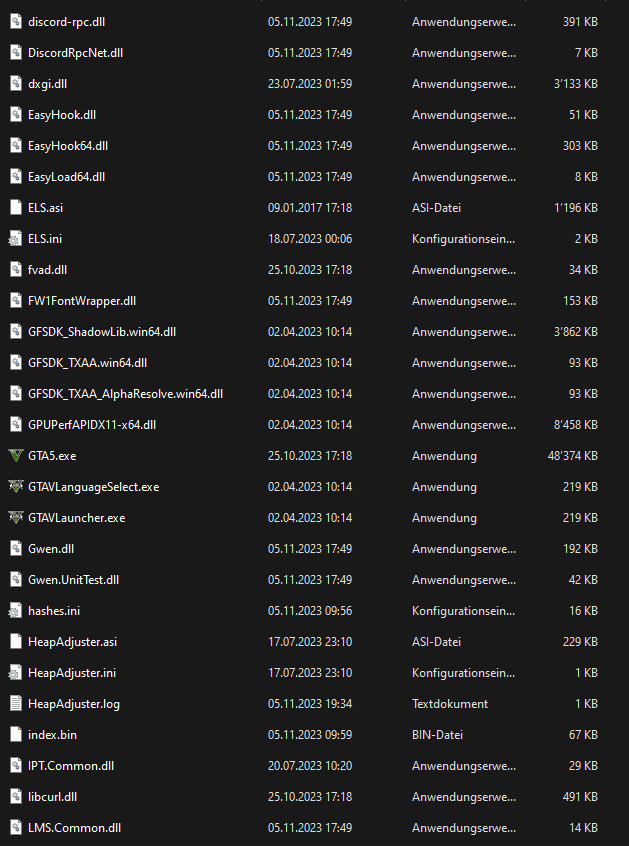This screenshot has width=629, height=846.
Task: Click the Gwen.dll file icon
Action: pyautogui.click(x=16, y=549)
